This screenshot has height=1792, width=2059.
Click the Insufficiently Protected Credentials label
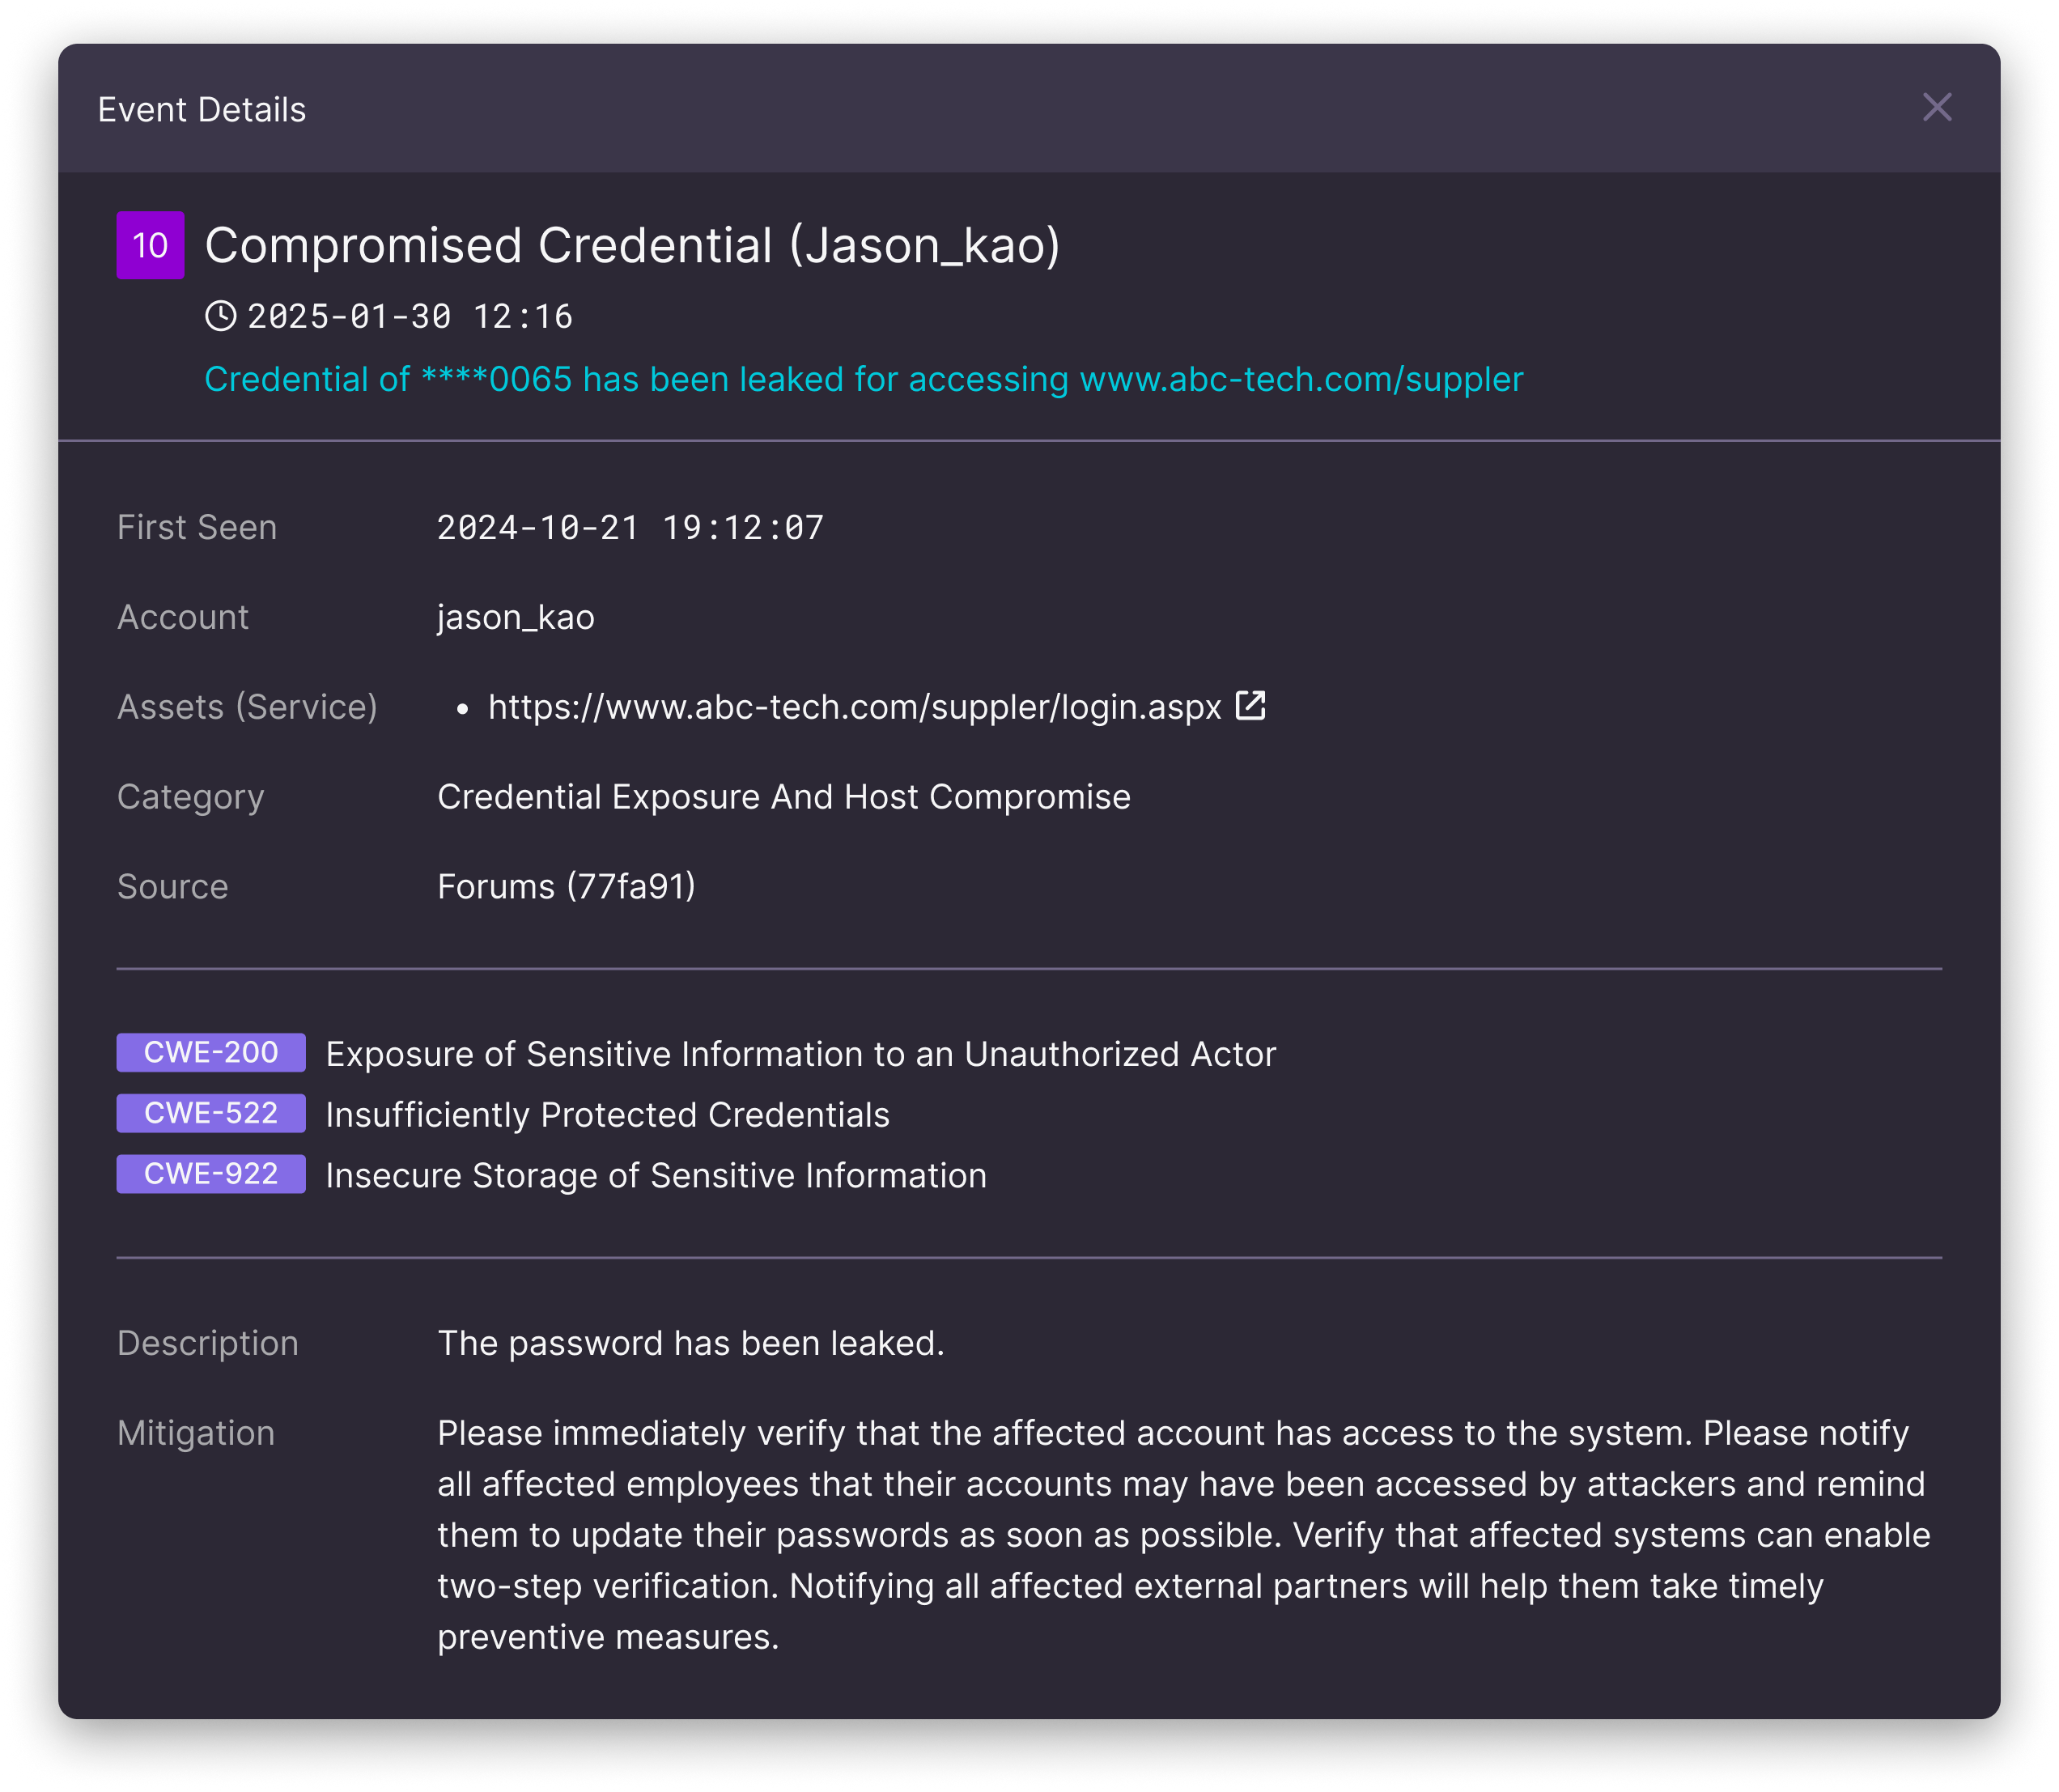pos(606,1114)
